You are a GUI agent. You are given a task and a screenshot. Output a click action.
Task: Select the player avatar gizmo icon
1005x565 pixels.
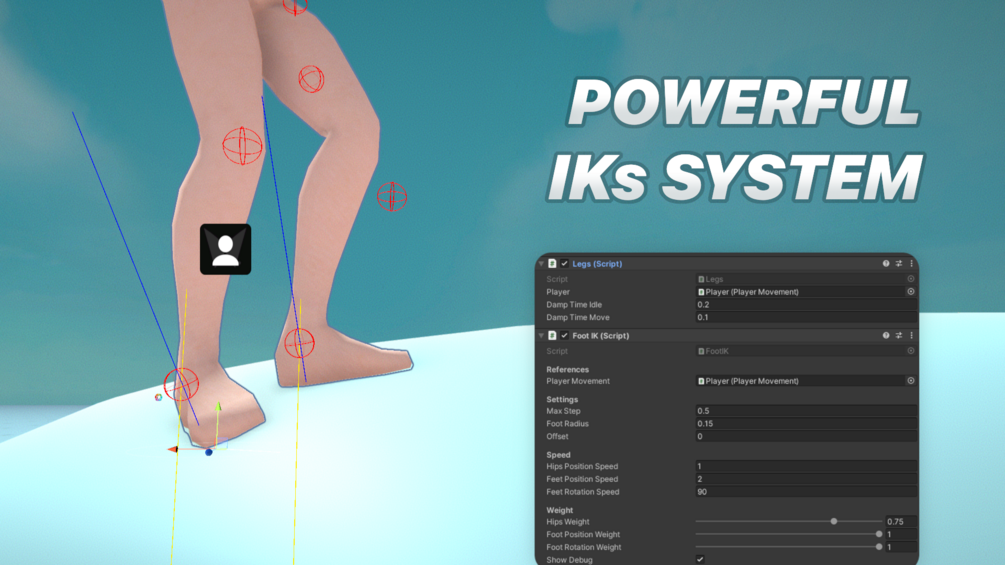click(226, 249)
